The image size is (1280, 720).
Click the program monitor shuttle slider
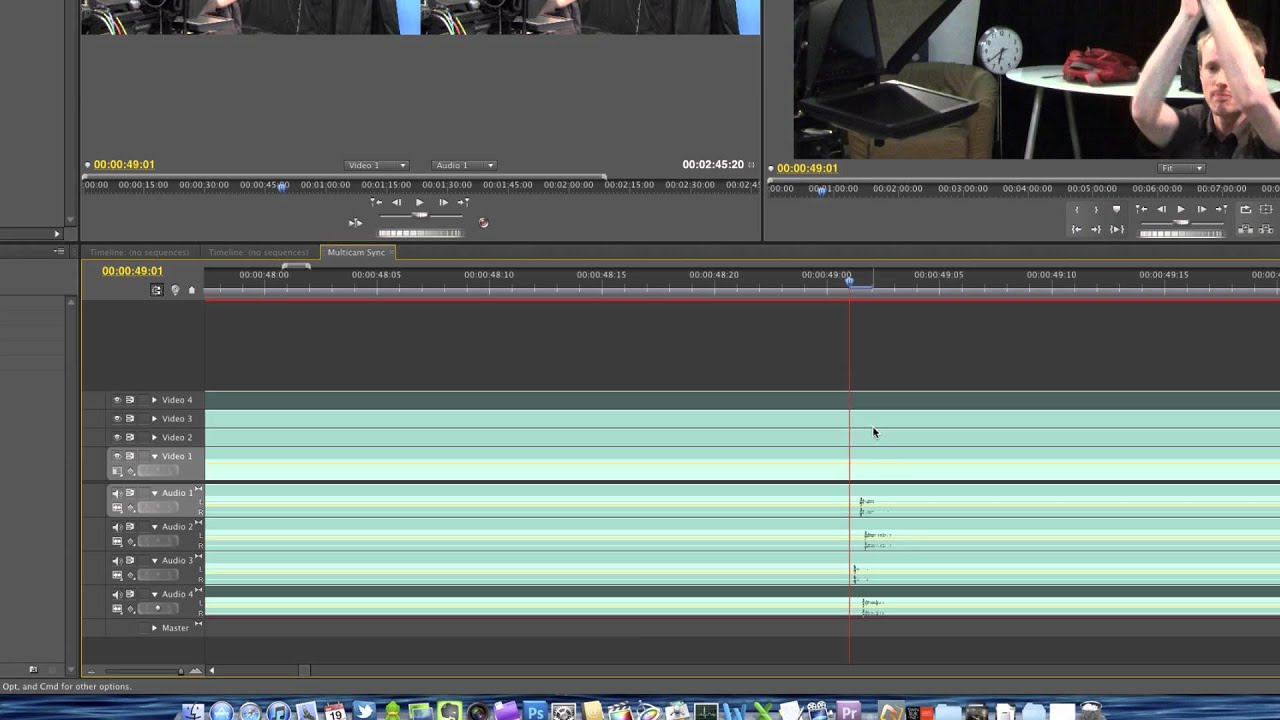pyautogui.click(x=1181, y=222)
